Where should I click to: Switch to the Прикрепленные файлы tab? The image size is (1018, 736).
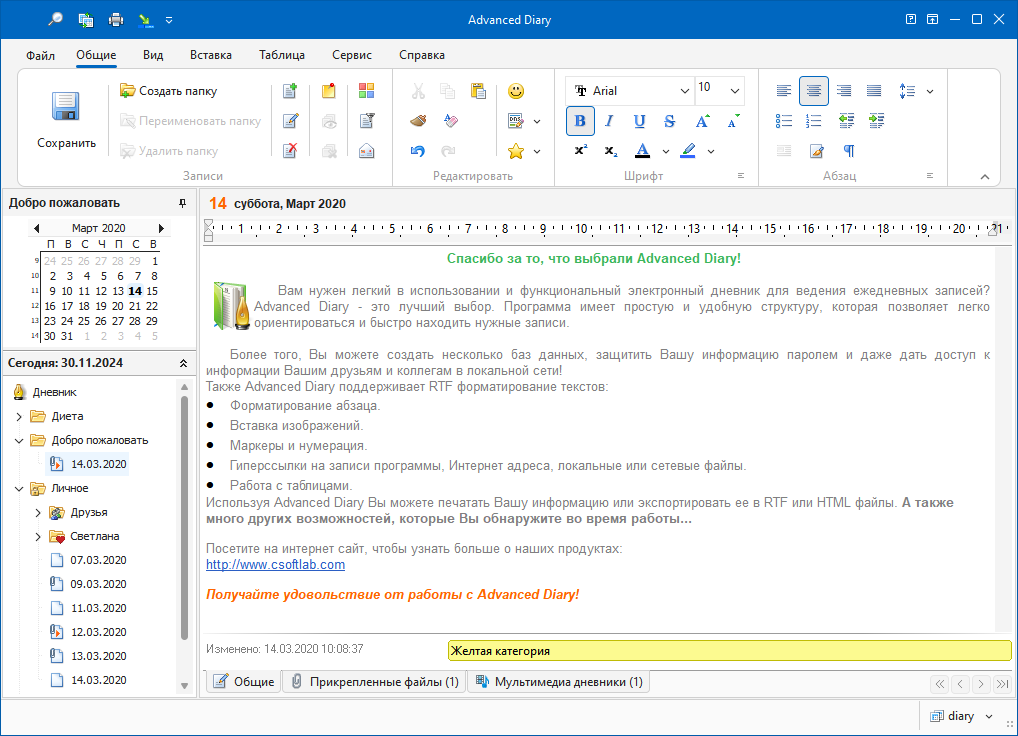point(375,682)
